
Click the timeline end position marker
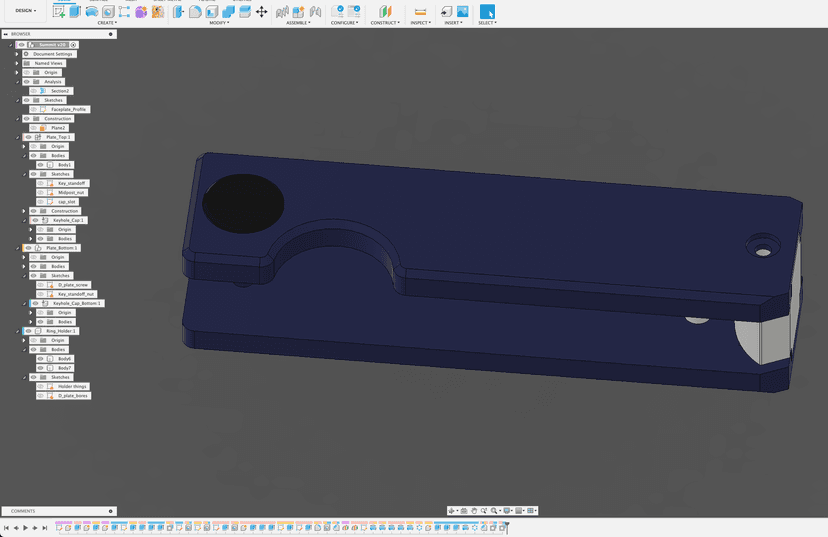(x=507, y=526)
